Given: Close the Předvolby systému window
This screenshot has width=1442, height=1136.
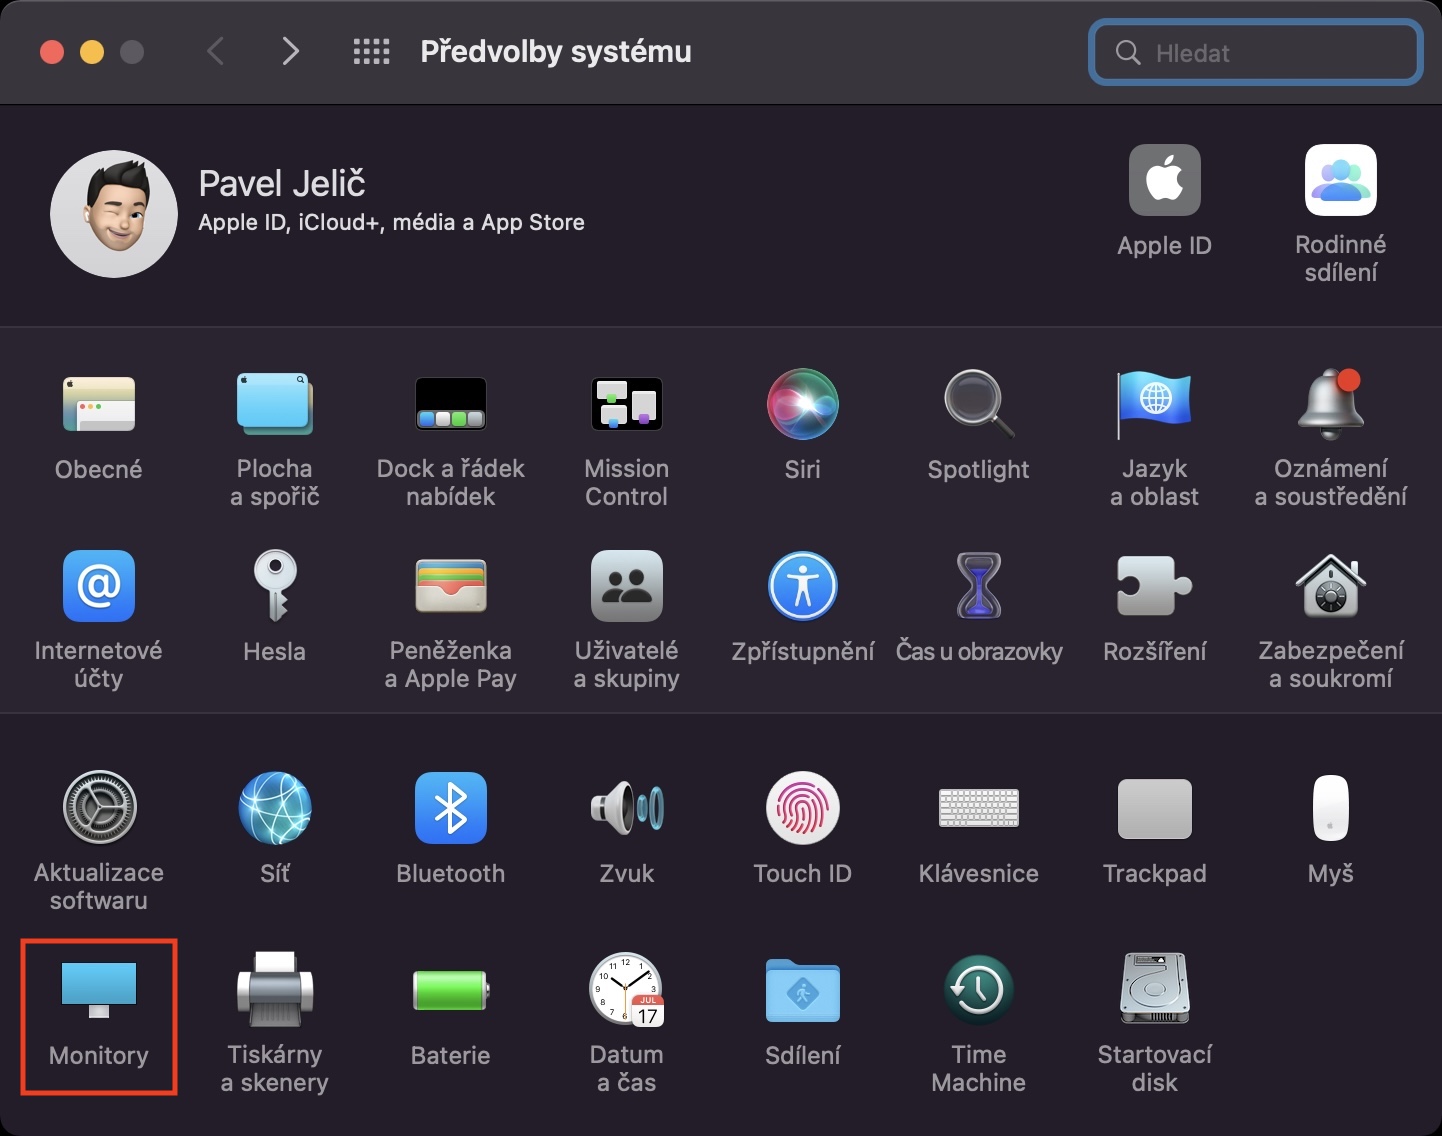Looking at the screenshot, I should pyautogui.click(x=52, y=52).
